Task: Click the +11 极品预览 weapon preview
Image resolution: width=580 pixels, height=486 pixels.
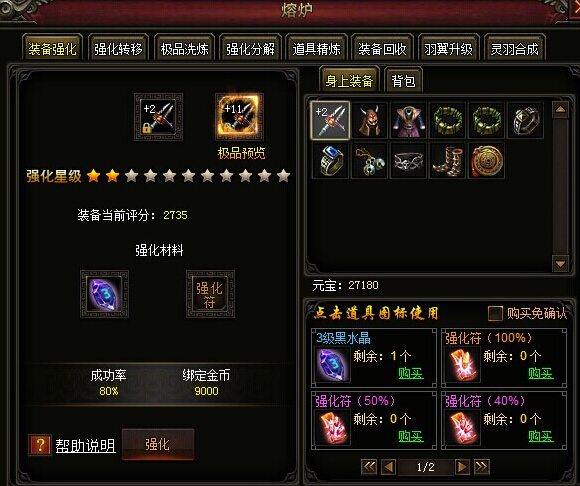Action: point(239,117)
